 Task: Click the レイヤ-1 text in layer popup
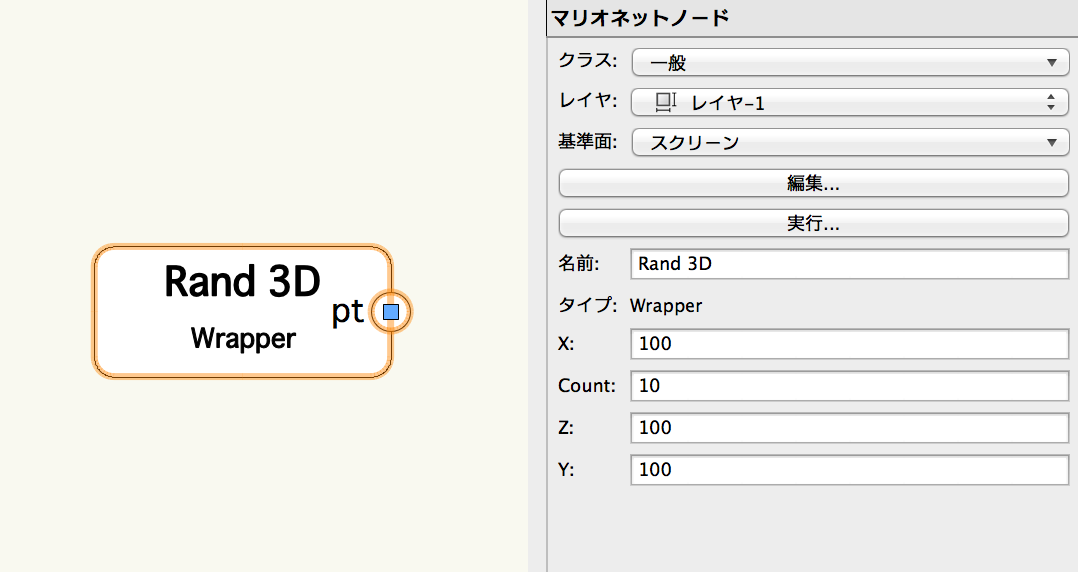[727, 103]
